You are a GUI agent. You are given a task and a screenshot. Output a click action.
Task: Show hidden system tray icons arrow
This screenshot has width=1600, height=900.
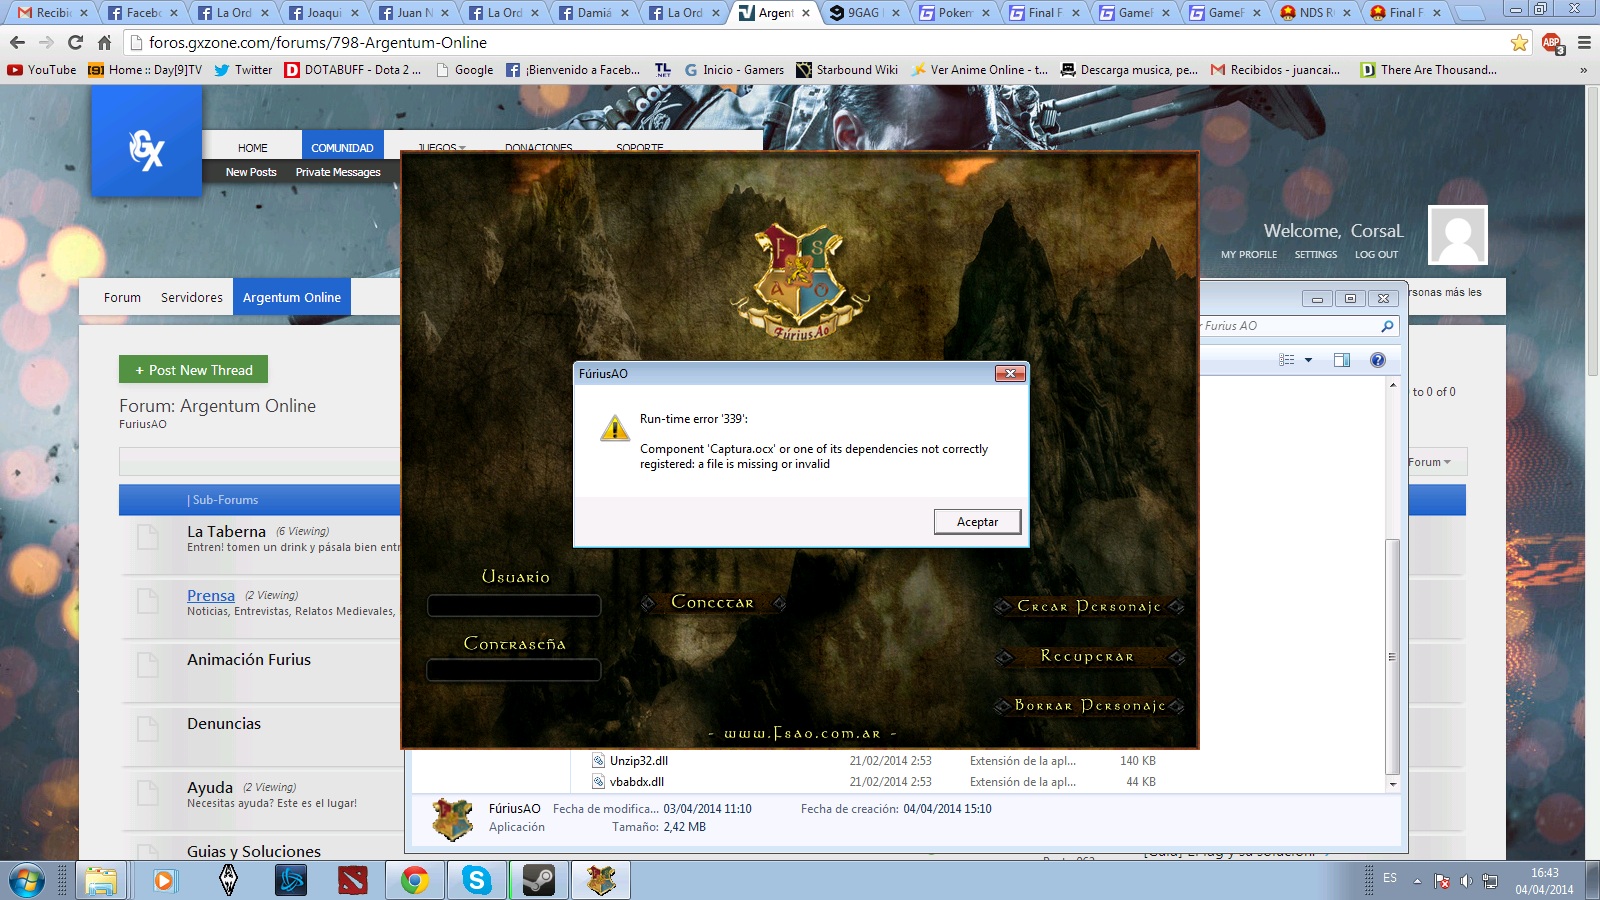click(1417, 881)
